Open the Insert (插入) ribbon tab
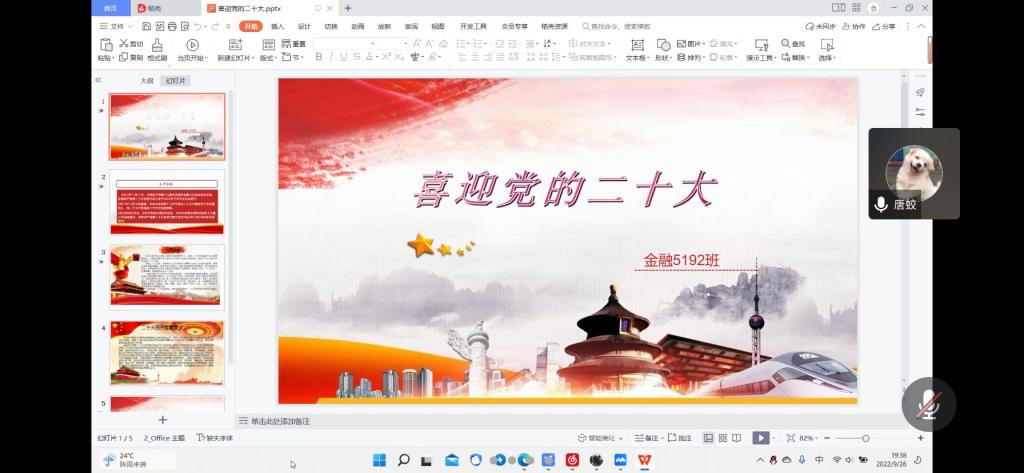1024x473 pixels. [277, 26]
